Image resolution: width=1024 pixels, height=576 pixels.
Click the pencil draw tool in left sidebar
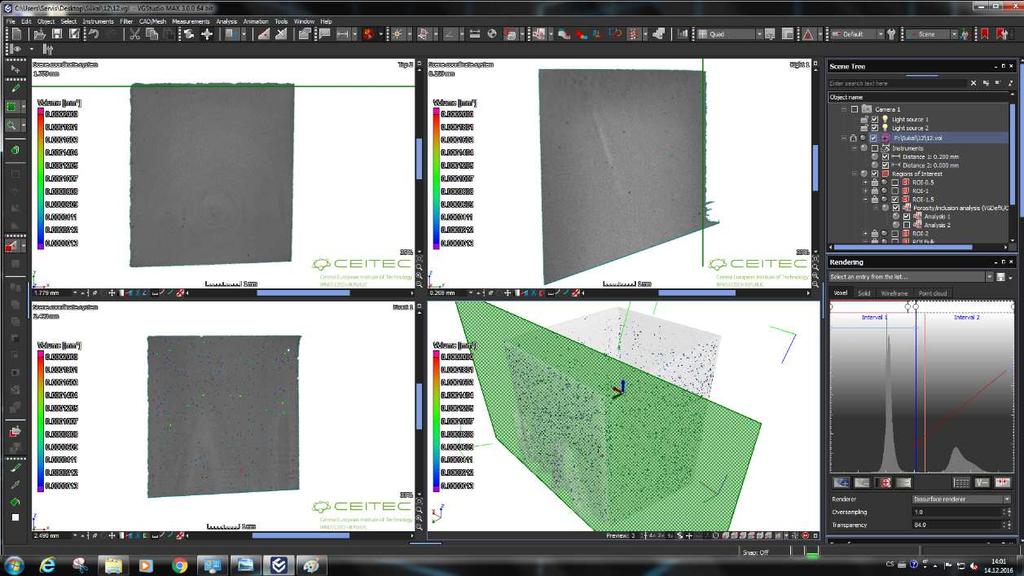click(15, 88)
